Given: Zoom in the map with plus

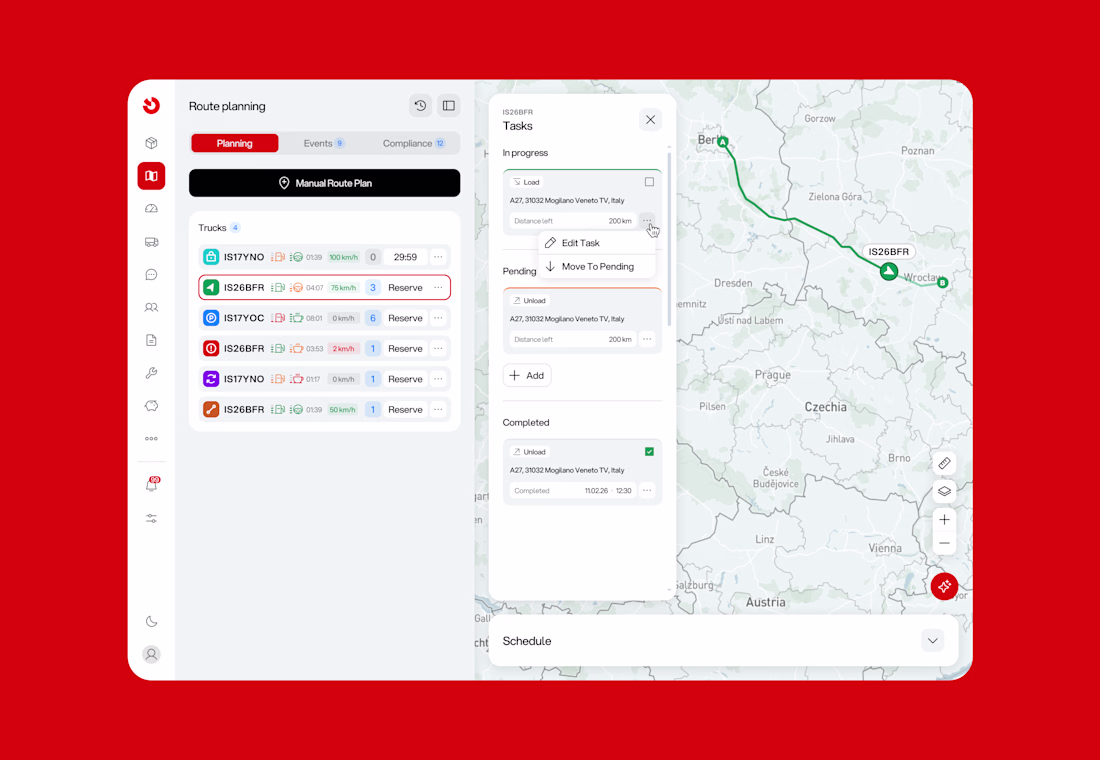Looking at the screenshot, I should (944, 519).
